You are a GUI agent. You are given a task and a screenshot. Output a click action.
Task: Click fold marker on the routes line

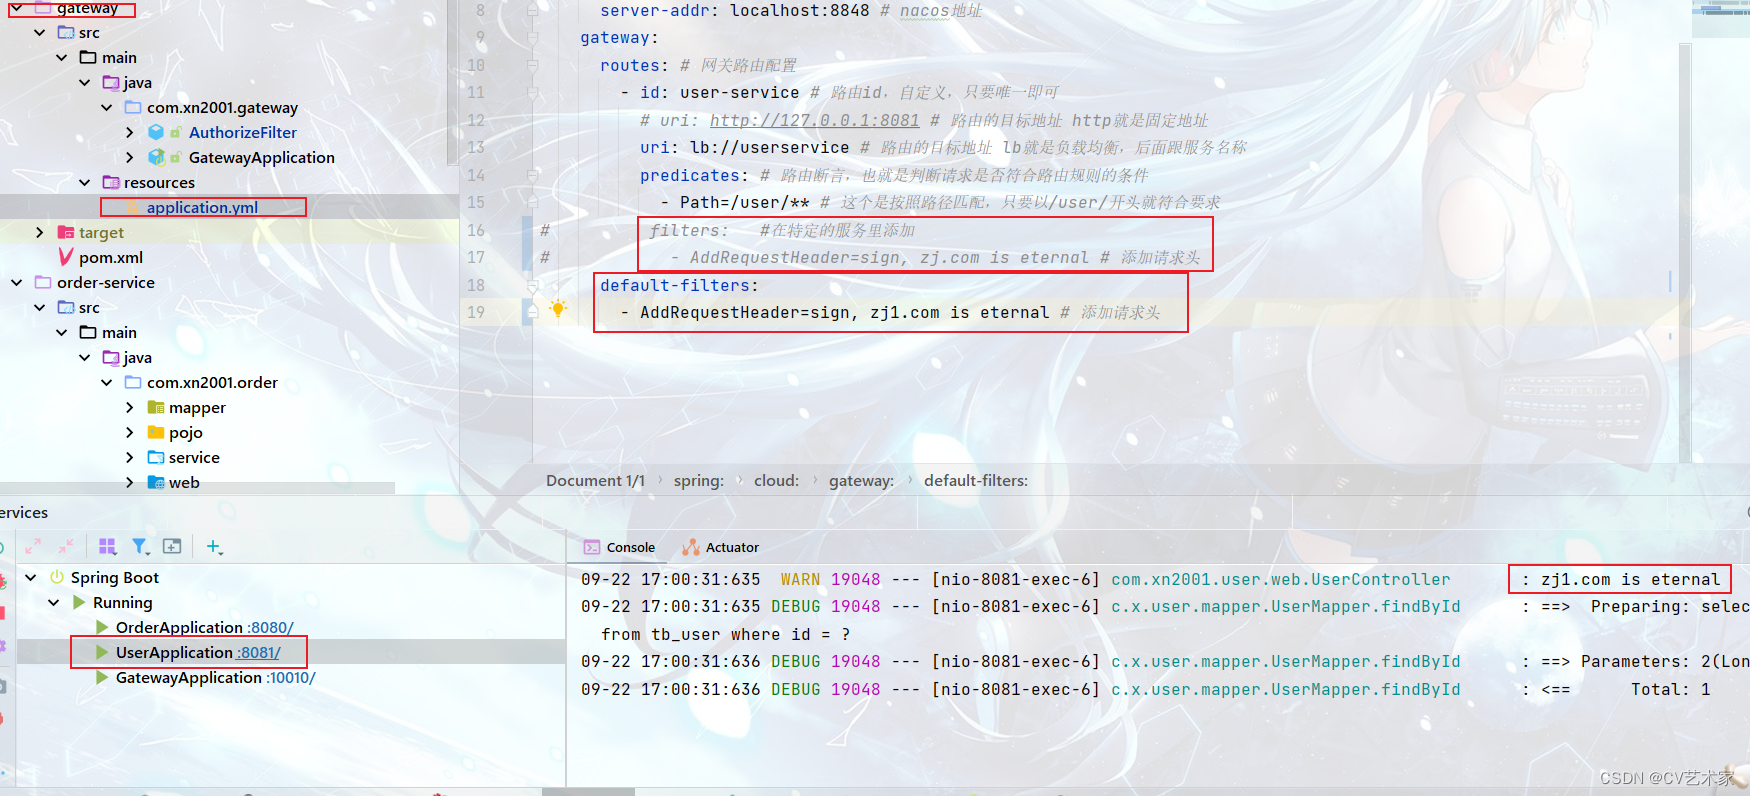point(532,65)
